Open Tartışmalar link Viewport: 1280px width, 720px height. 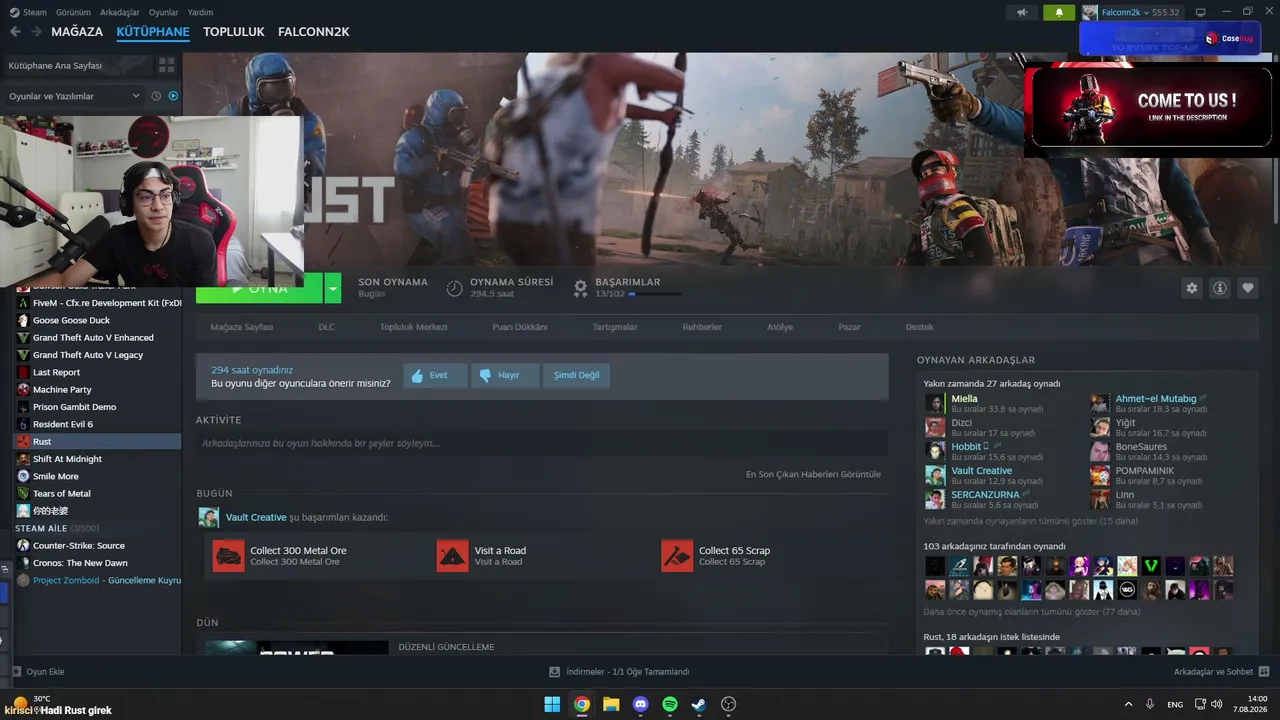[x=615, y=327]
